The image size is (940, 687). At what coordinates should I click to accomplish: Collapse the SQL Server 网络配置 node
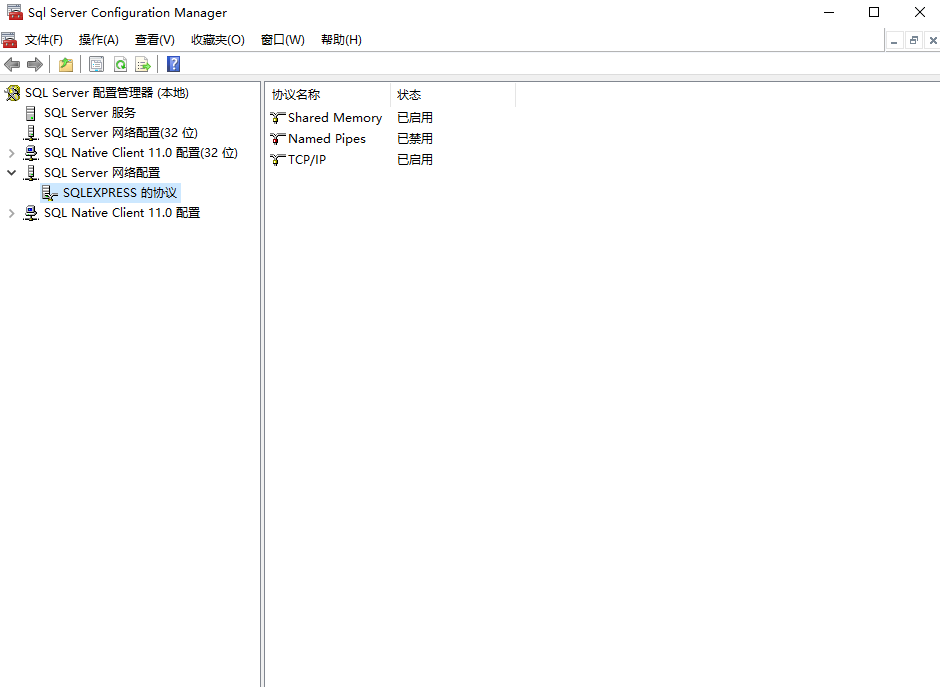(10, 172)
